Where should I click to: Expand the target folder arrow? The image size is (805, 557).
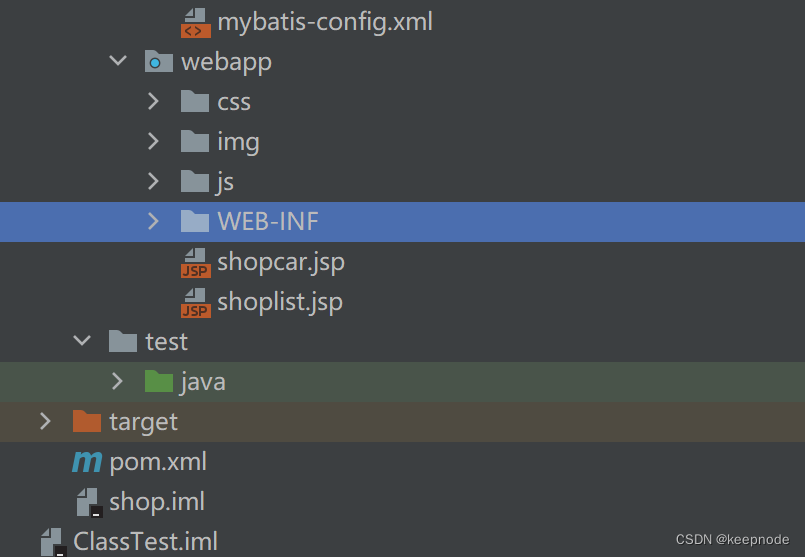[45, 421]
